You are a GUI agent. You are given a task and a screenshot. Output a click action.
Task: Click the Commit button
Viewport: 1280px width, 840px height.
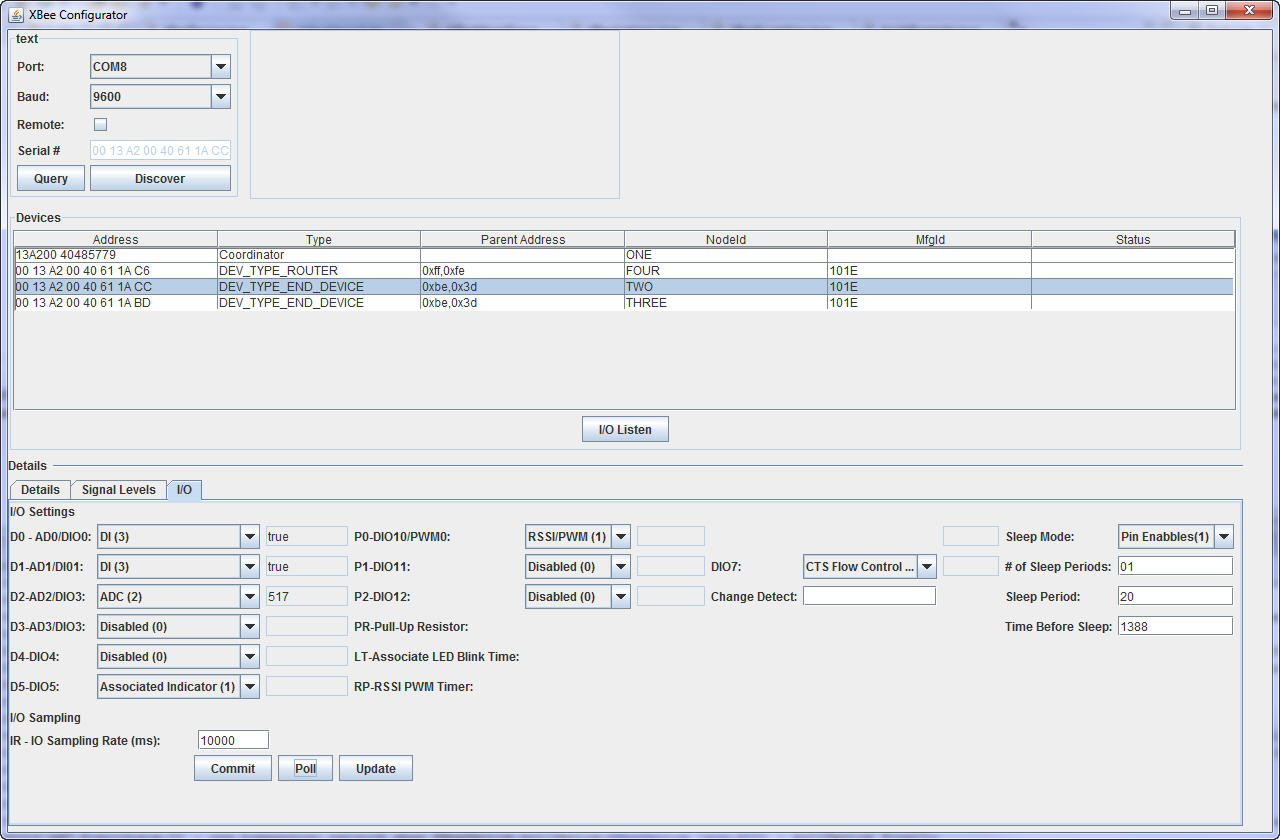[x=232, y=769]
